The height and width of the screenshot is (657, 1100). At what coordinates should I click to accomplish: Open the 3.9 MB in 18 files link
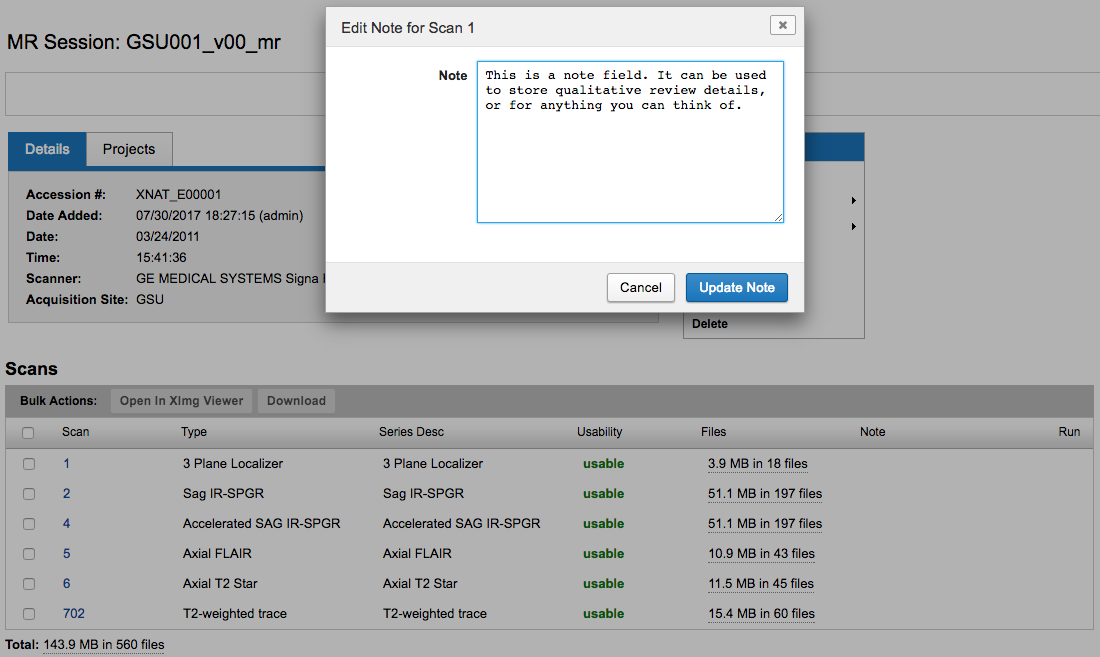[757, 464]
